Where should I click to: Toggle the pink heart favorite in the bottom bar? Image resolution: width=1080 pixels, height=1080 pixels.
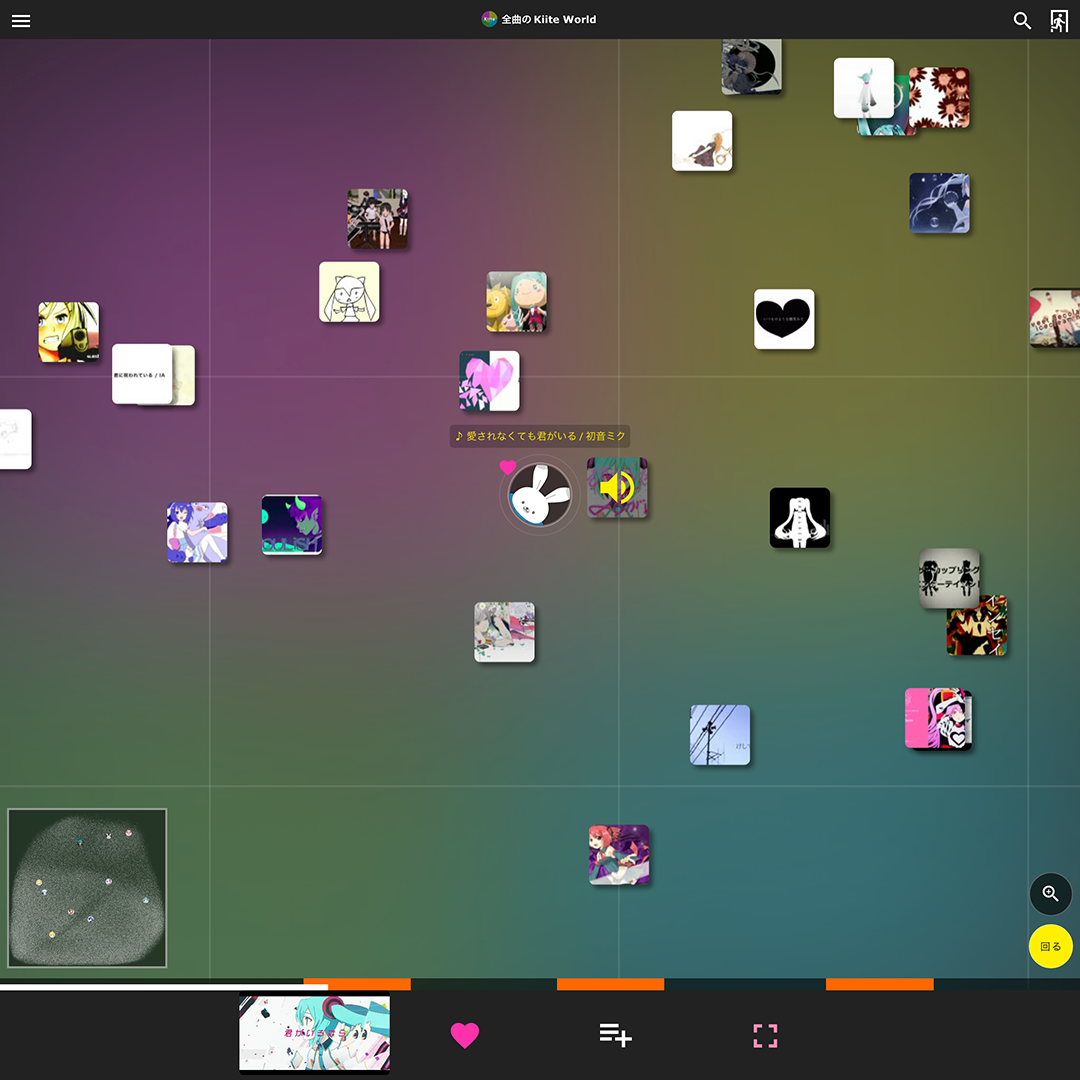coord(465,1035)
